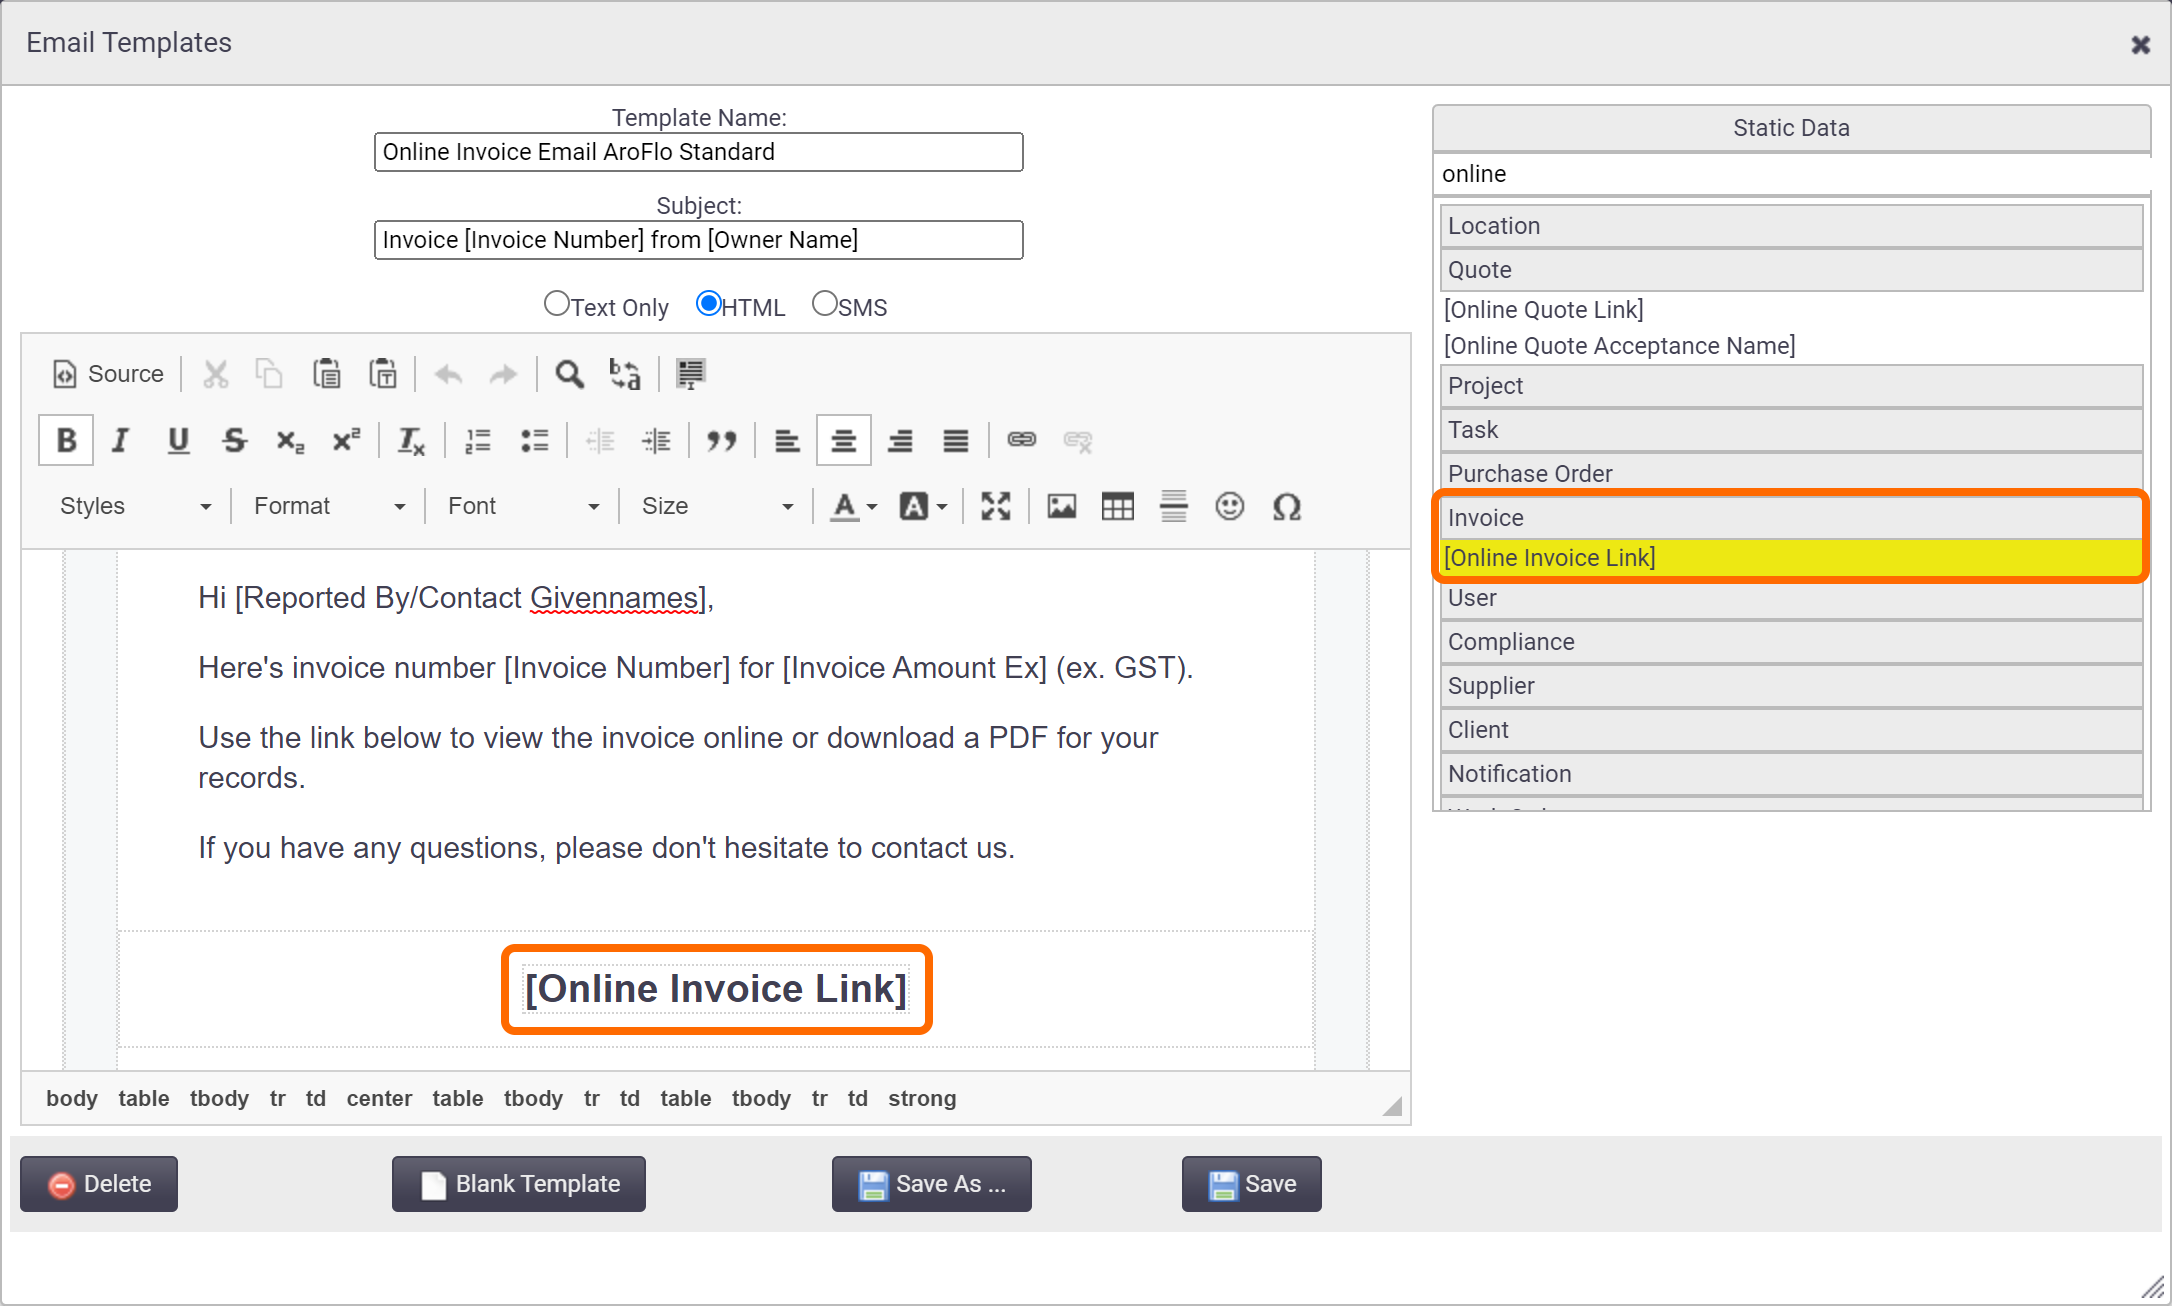Click the Save button
This screenshot has height=1306, width=2172.
(1252, 1184)
